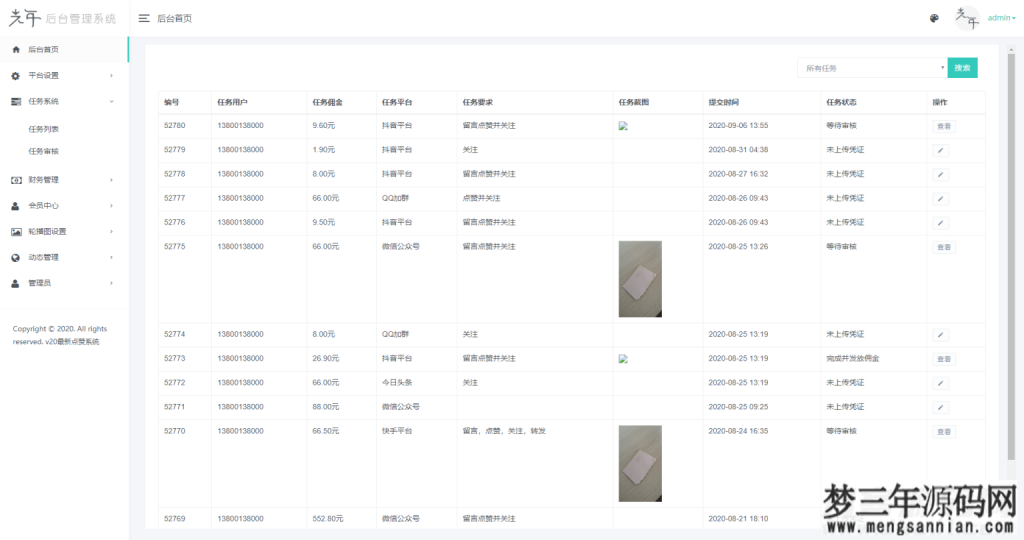
Task: Click 查看 button for task 52770
Action: point(944,432)
